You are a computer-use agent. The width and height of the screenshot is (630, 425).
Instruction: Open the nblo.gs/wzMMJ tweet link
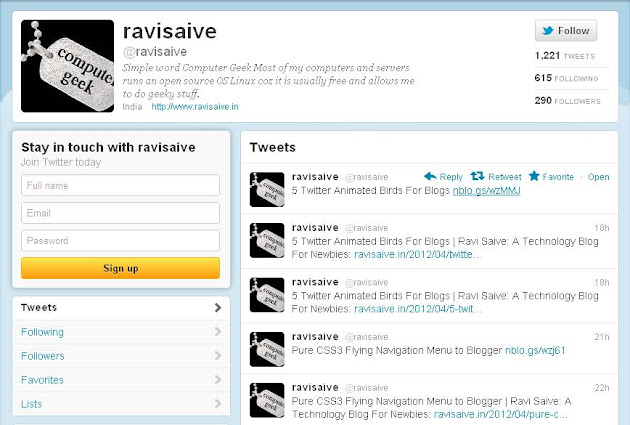[x=486, y=190]
